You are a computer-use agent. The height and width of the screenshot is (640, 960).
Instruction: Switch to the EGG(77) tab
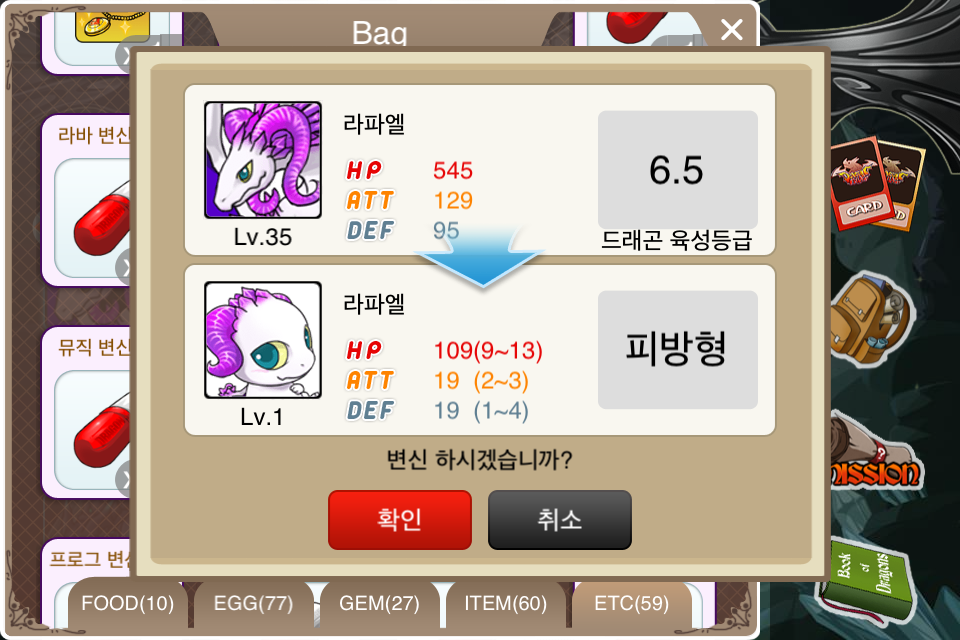253,603
